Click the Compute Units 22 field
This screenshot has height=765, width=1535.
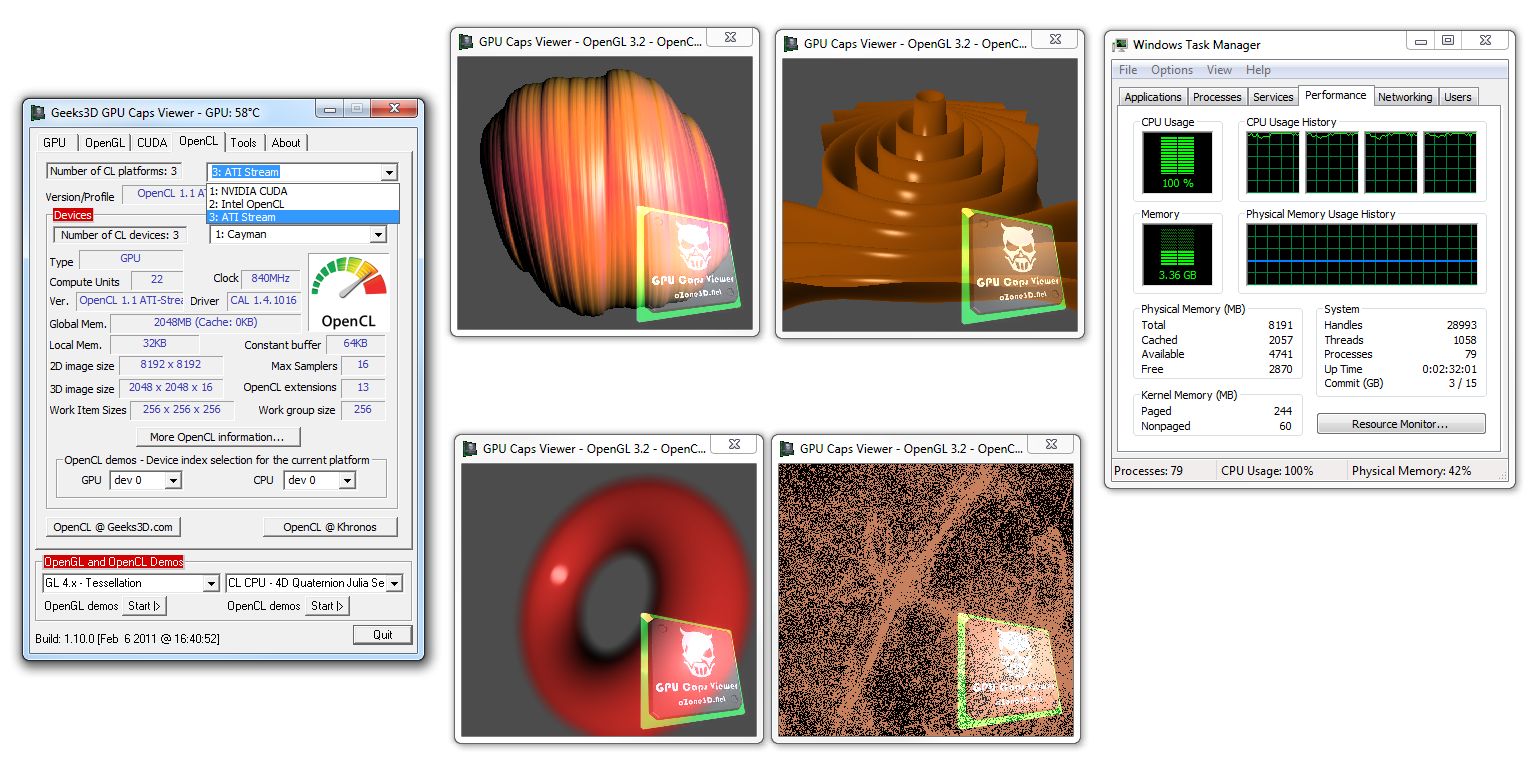tap(157, 280)
